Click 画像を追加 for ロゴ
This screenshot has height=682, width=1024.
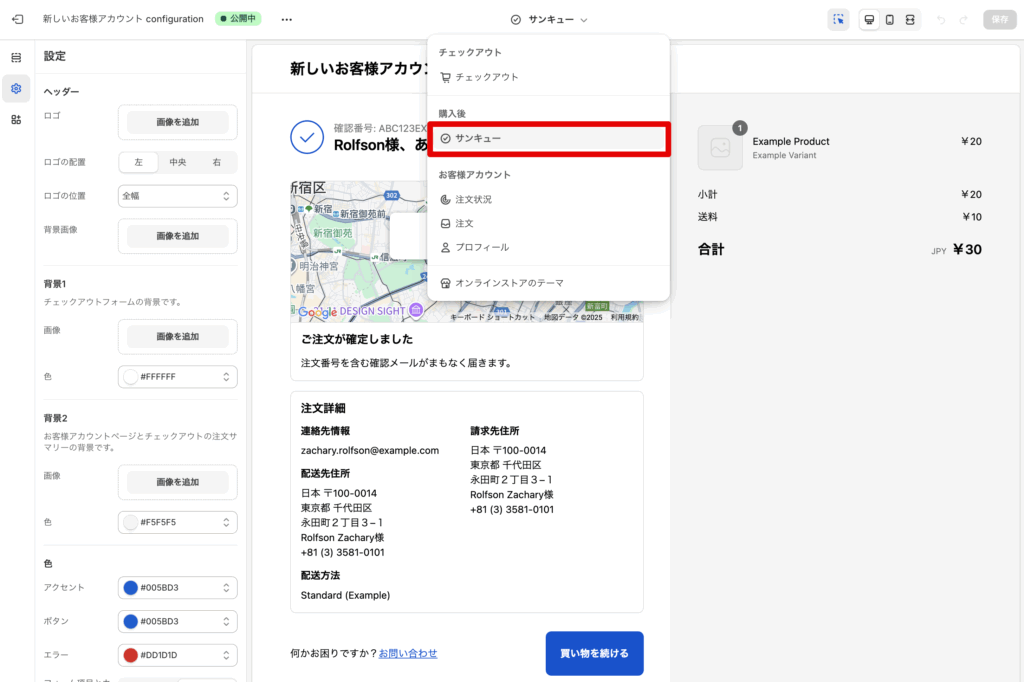(178, 122)
